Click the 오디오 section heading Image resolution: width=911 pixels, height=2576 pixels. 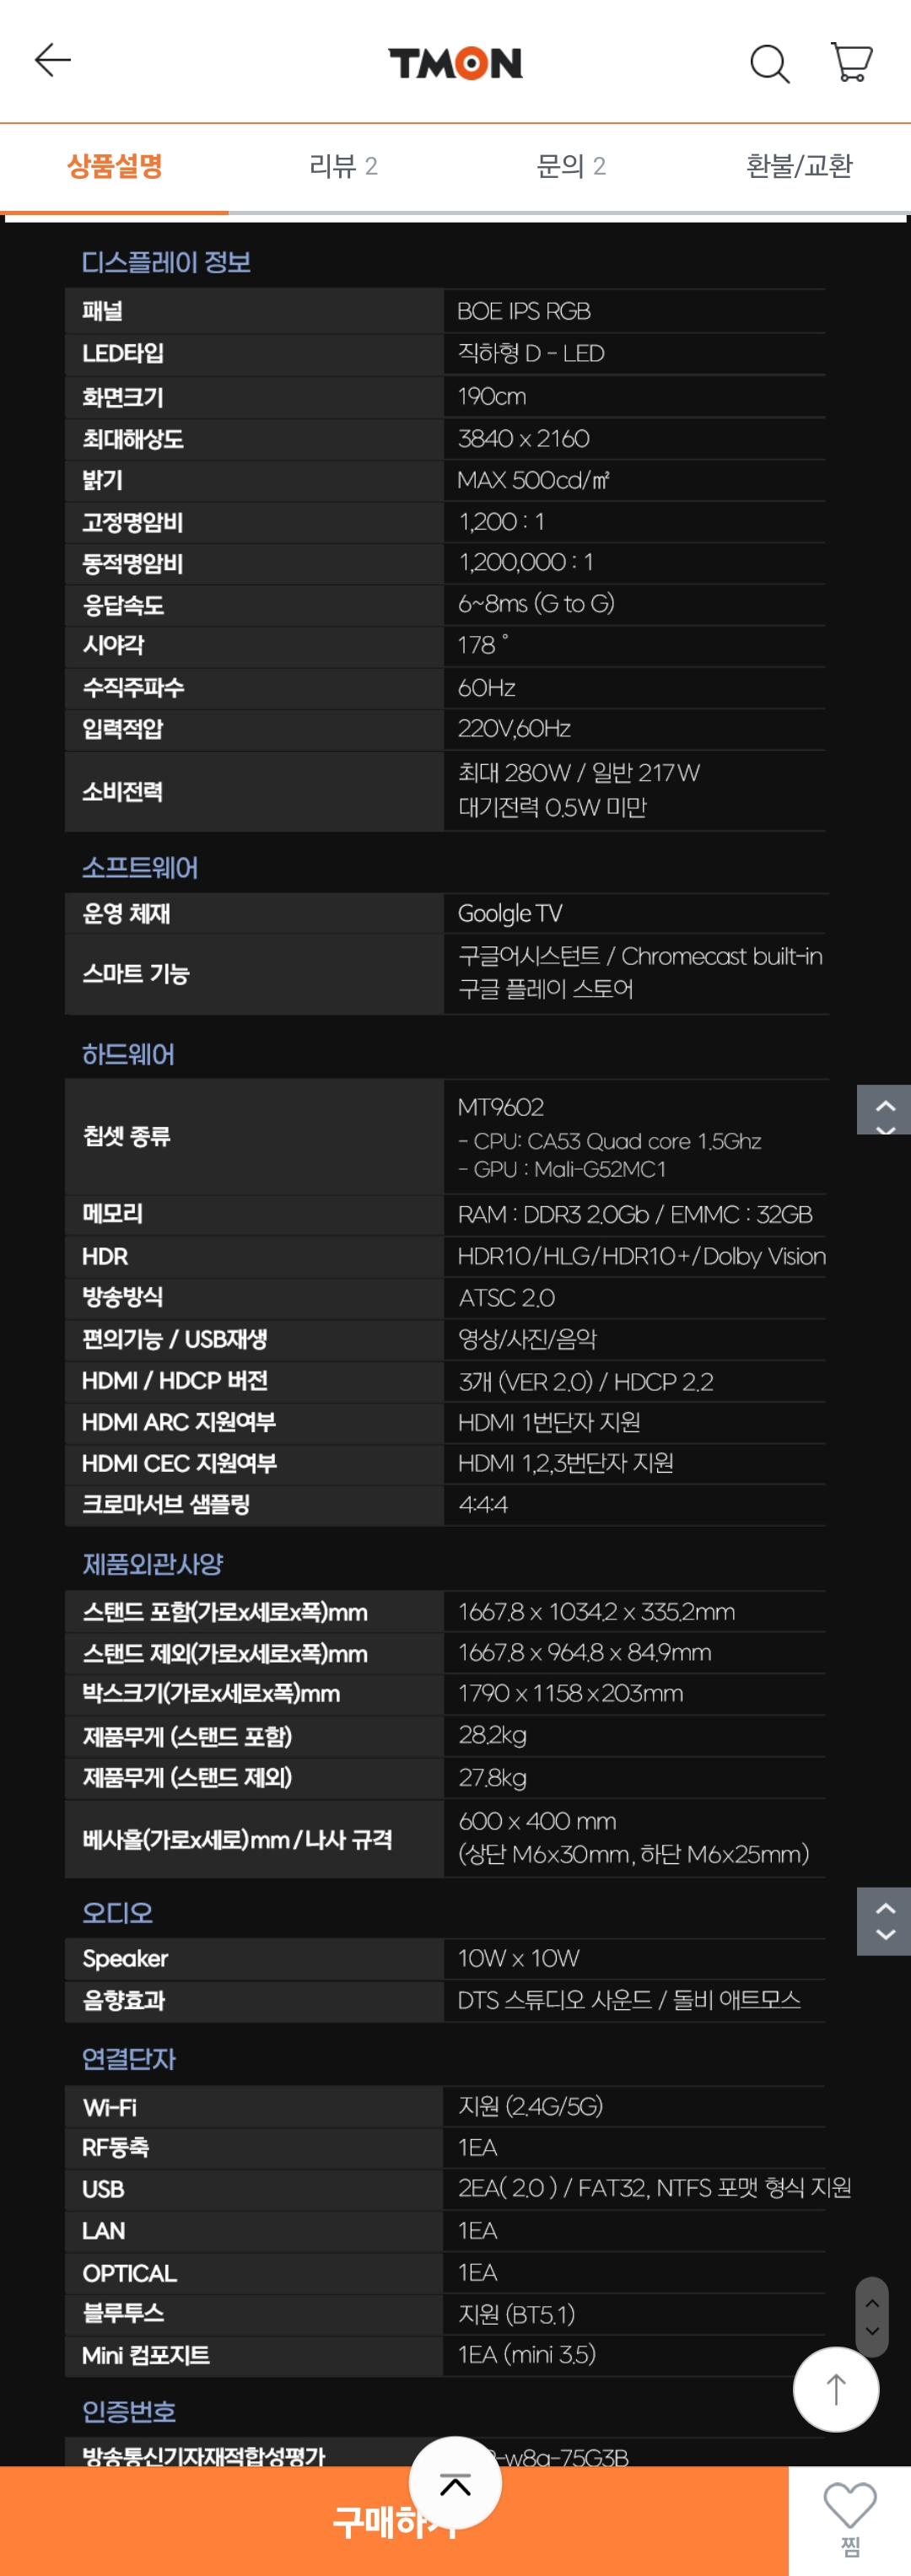point(117,1912)
